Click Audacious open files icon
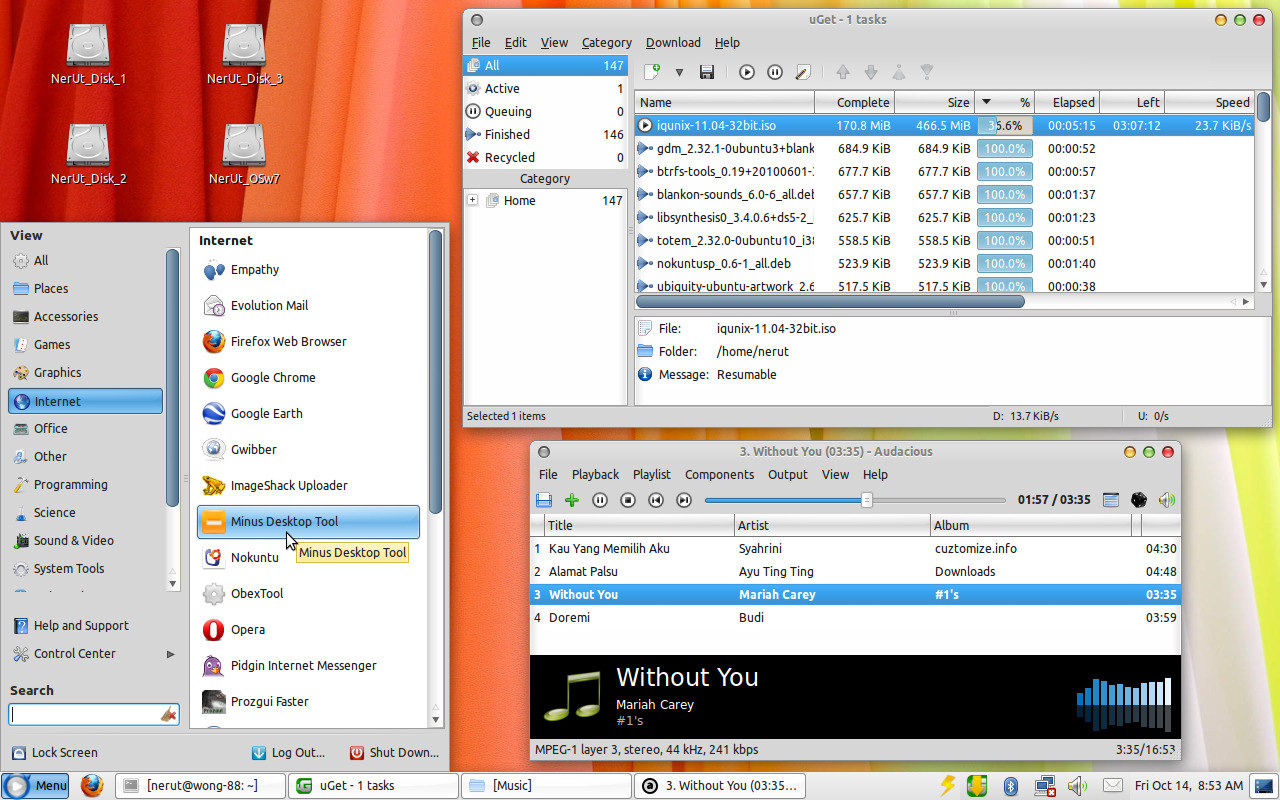 [544, 500]
